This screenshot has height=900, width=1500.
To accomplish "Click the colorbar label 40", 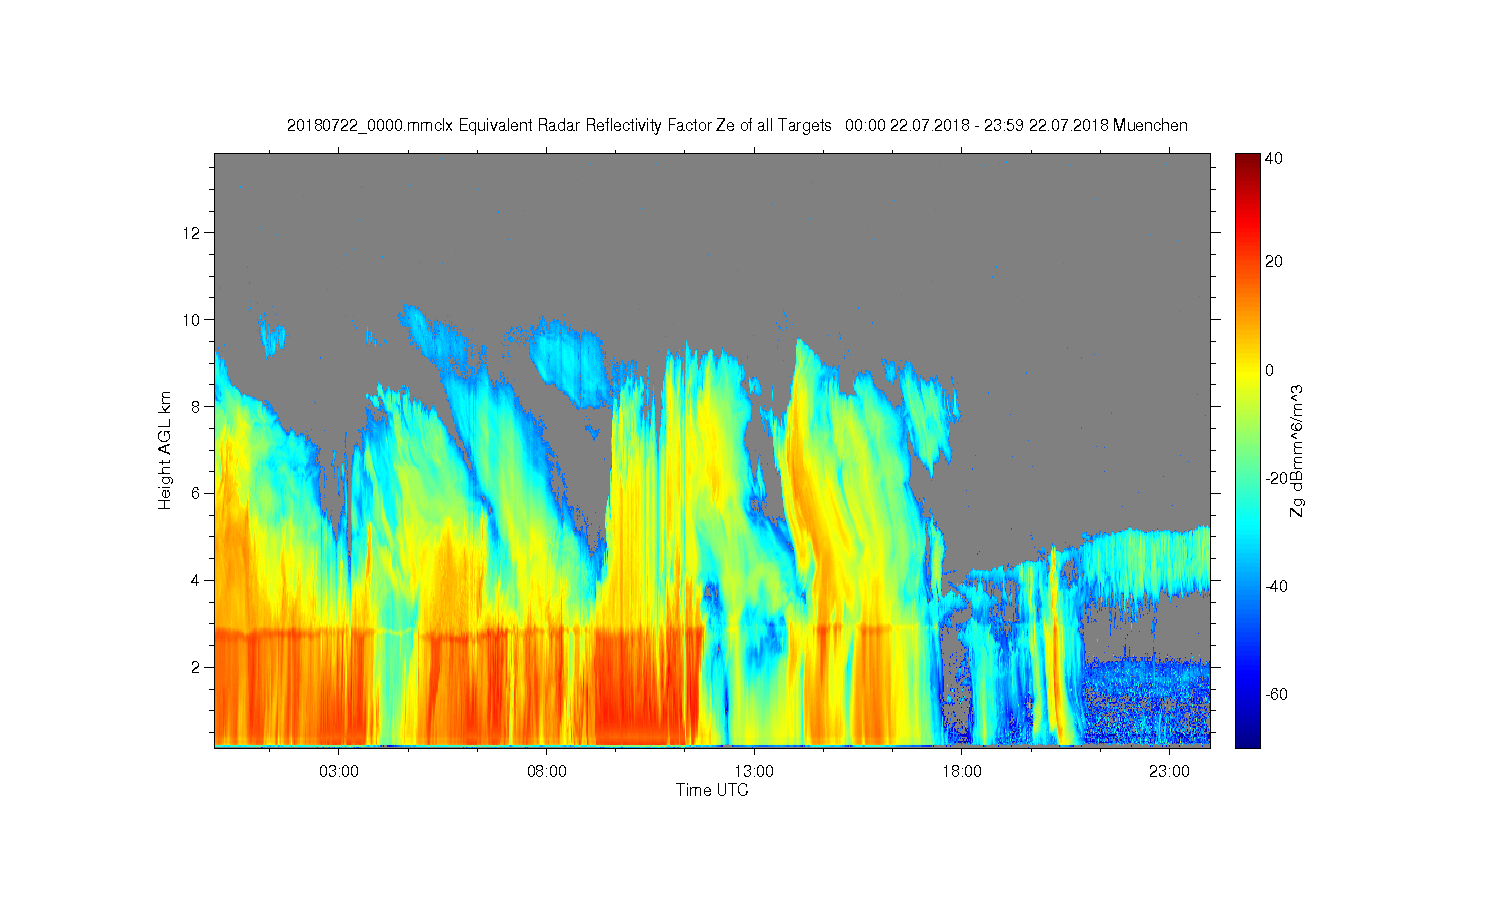I will coord(1274,158).
